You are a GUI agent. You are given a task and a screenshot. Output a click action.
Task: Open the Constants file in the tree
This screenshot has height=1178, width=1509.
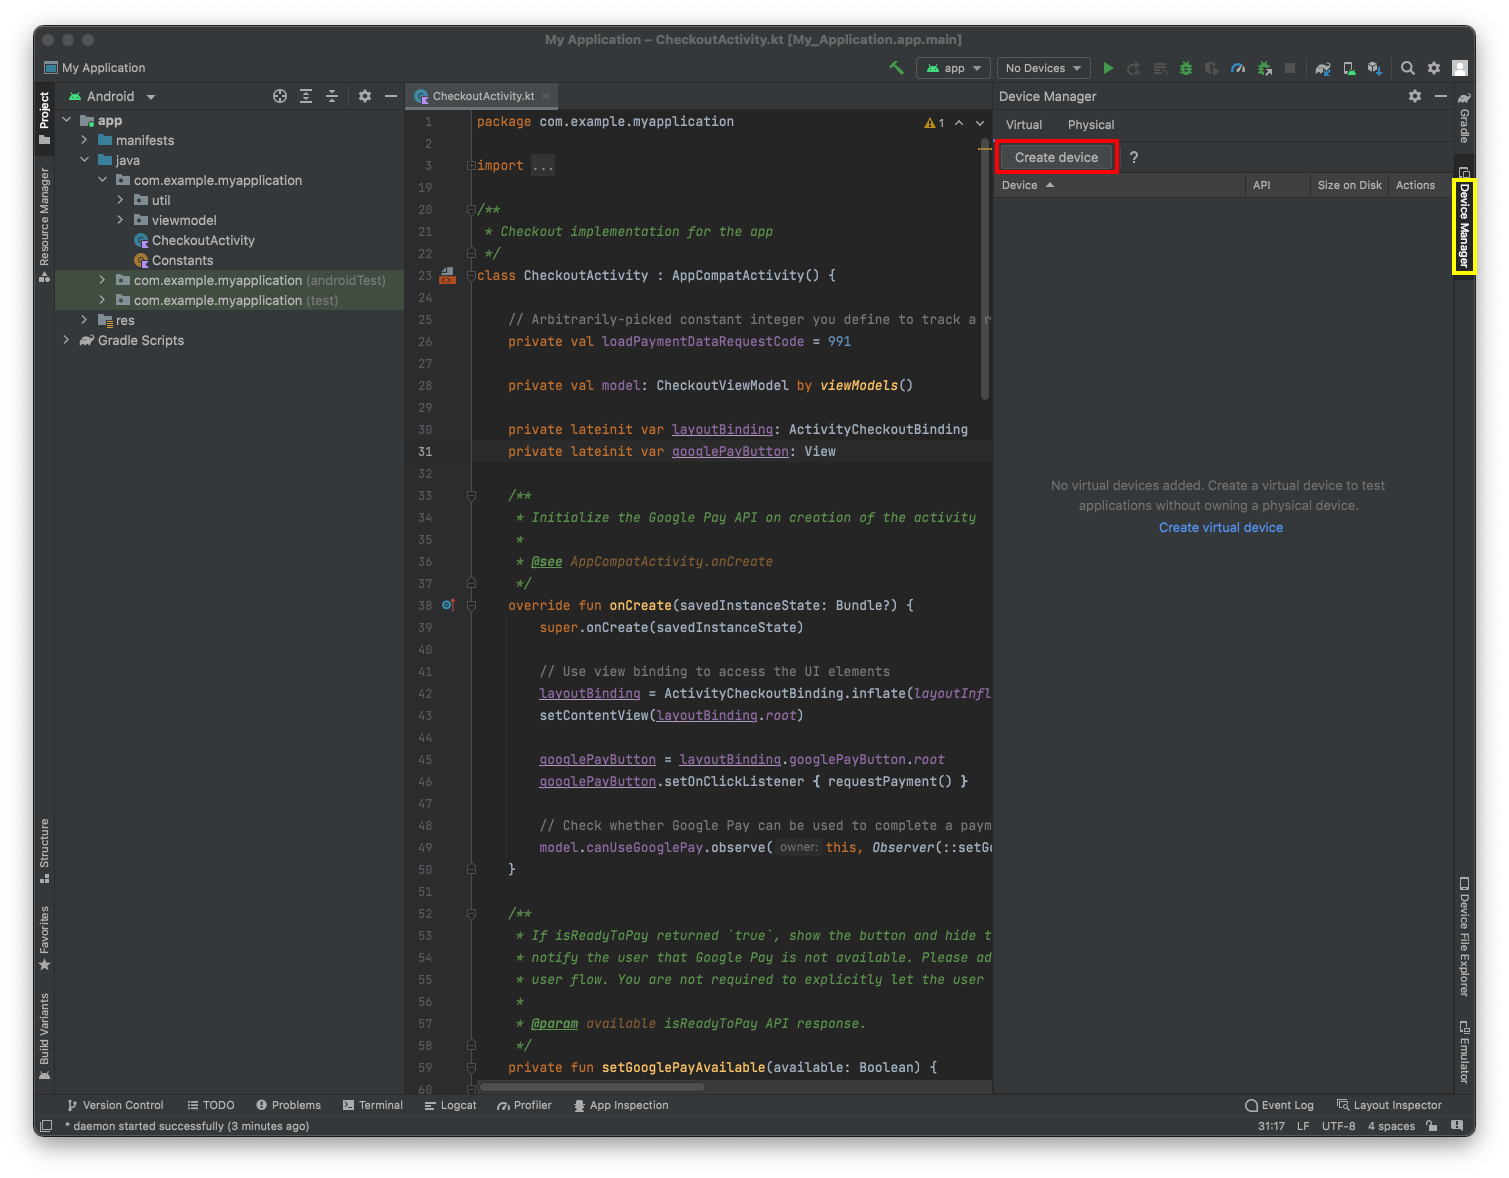coord(183,260)
